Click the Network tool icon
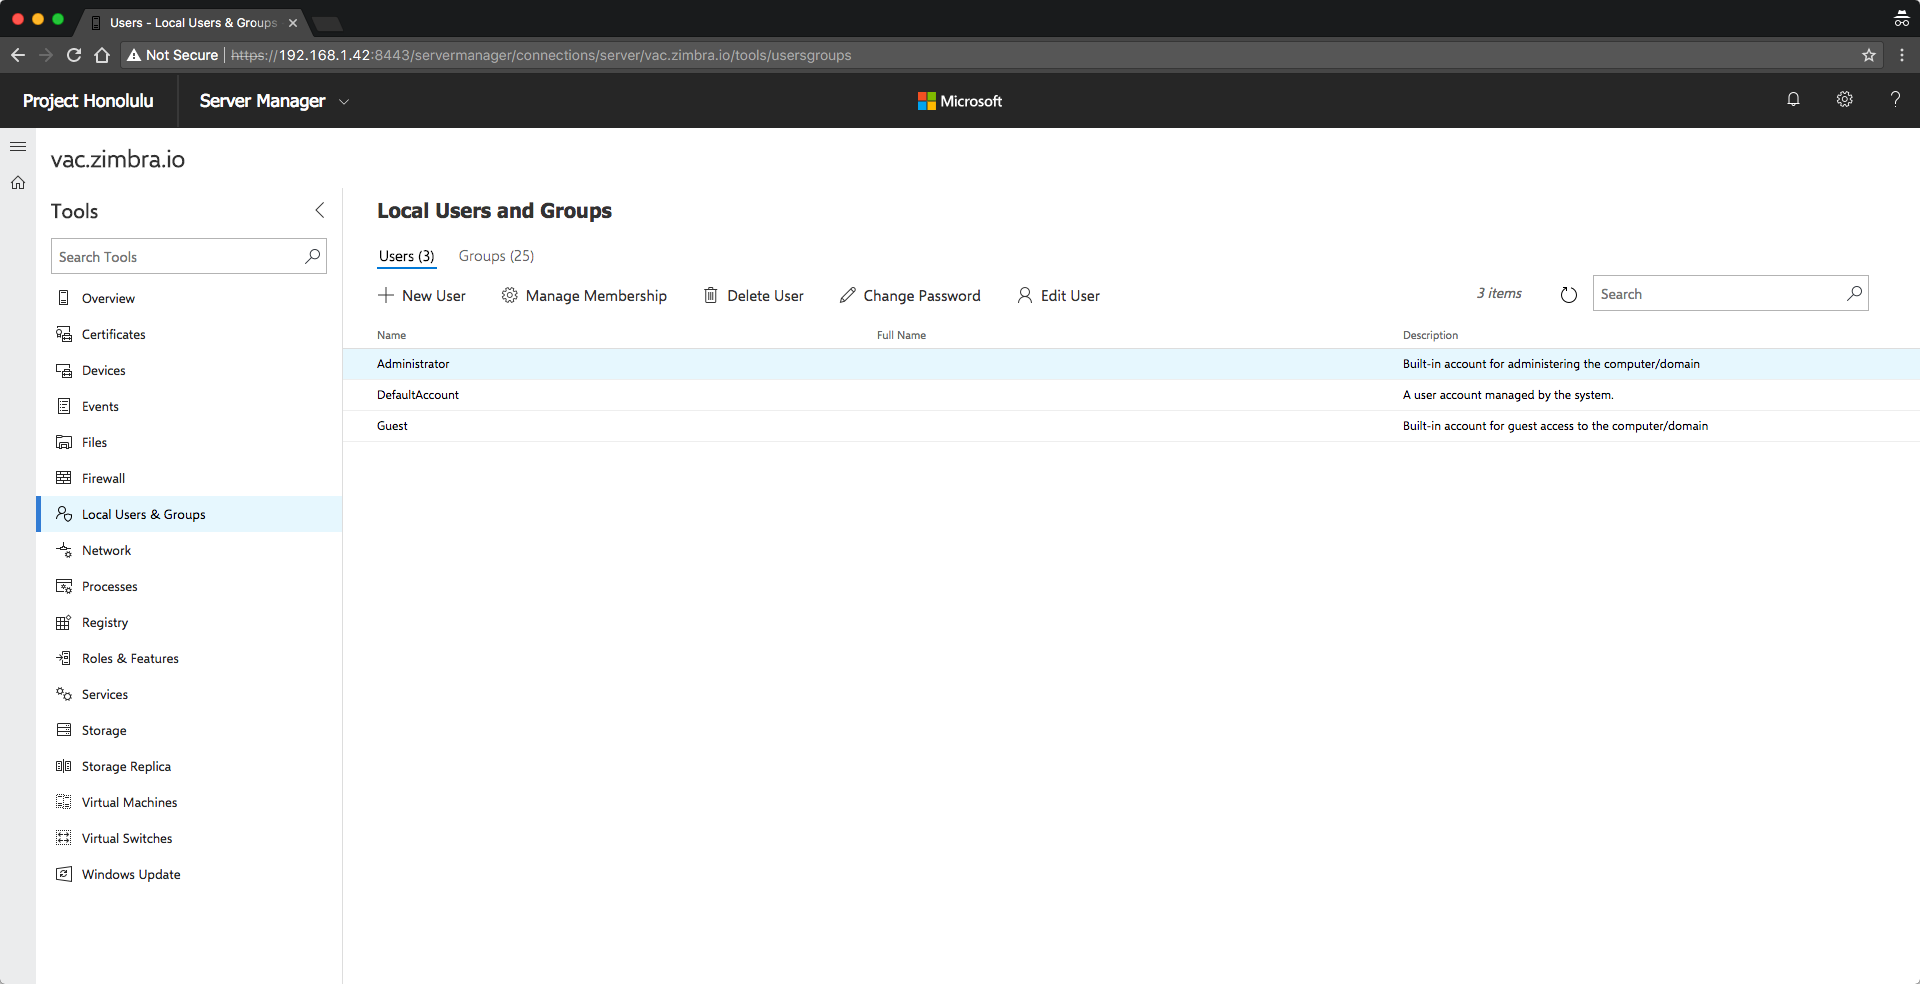 click(64, 550)
